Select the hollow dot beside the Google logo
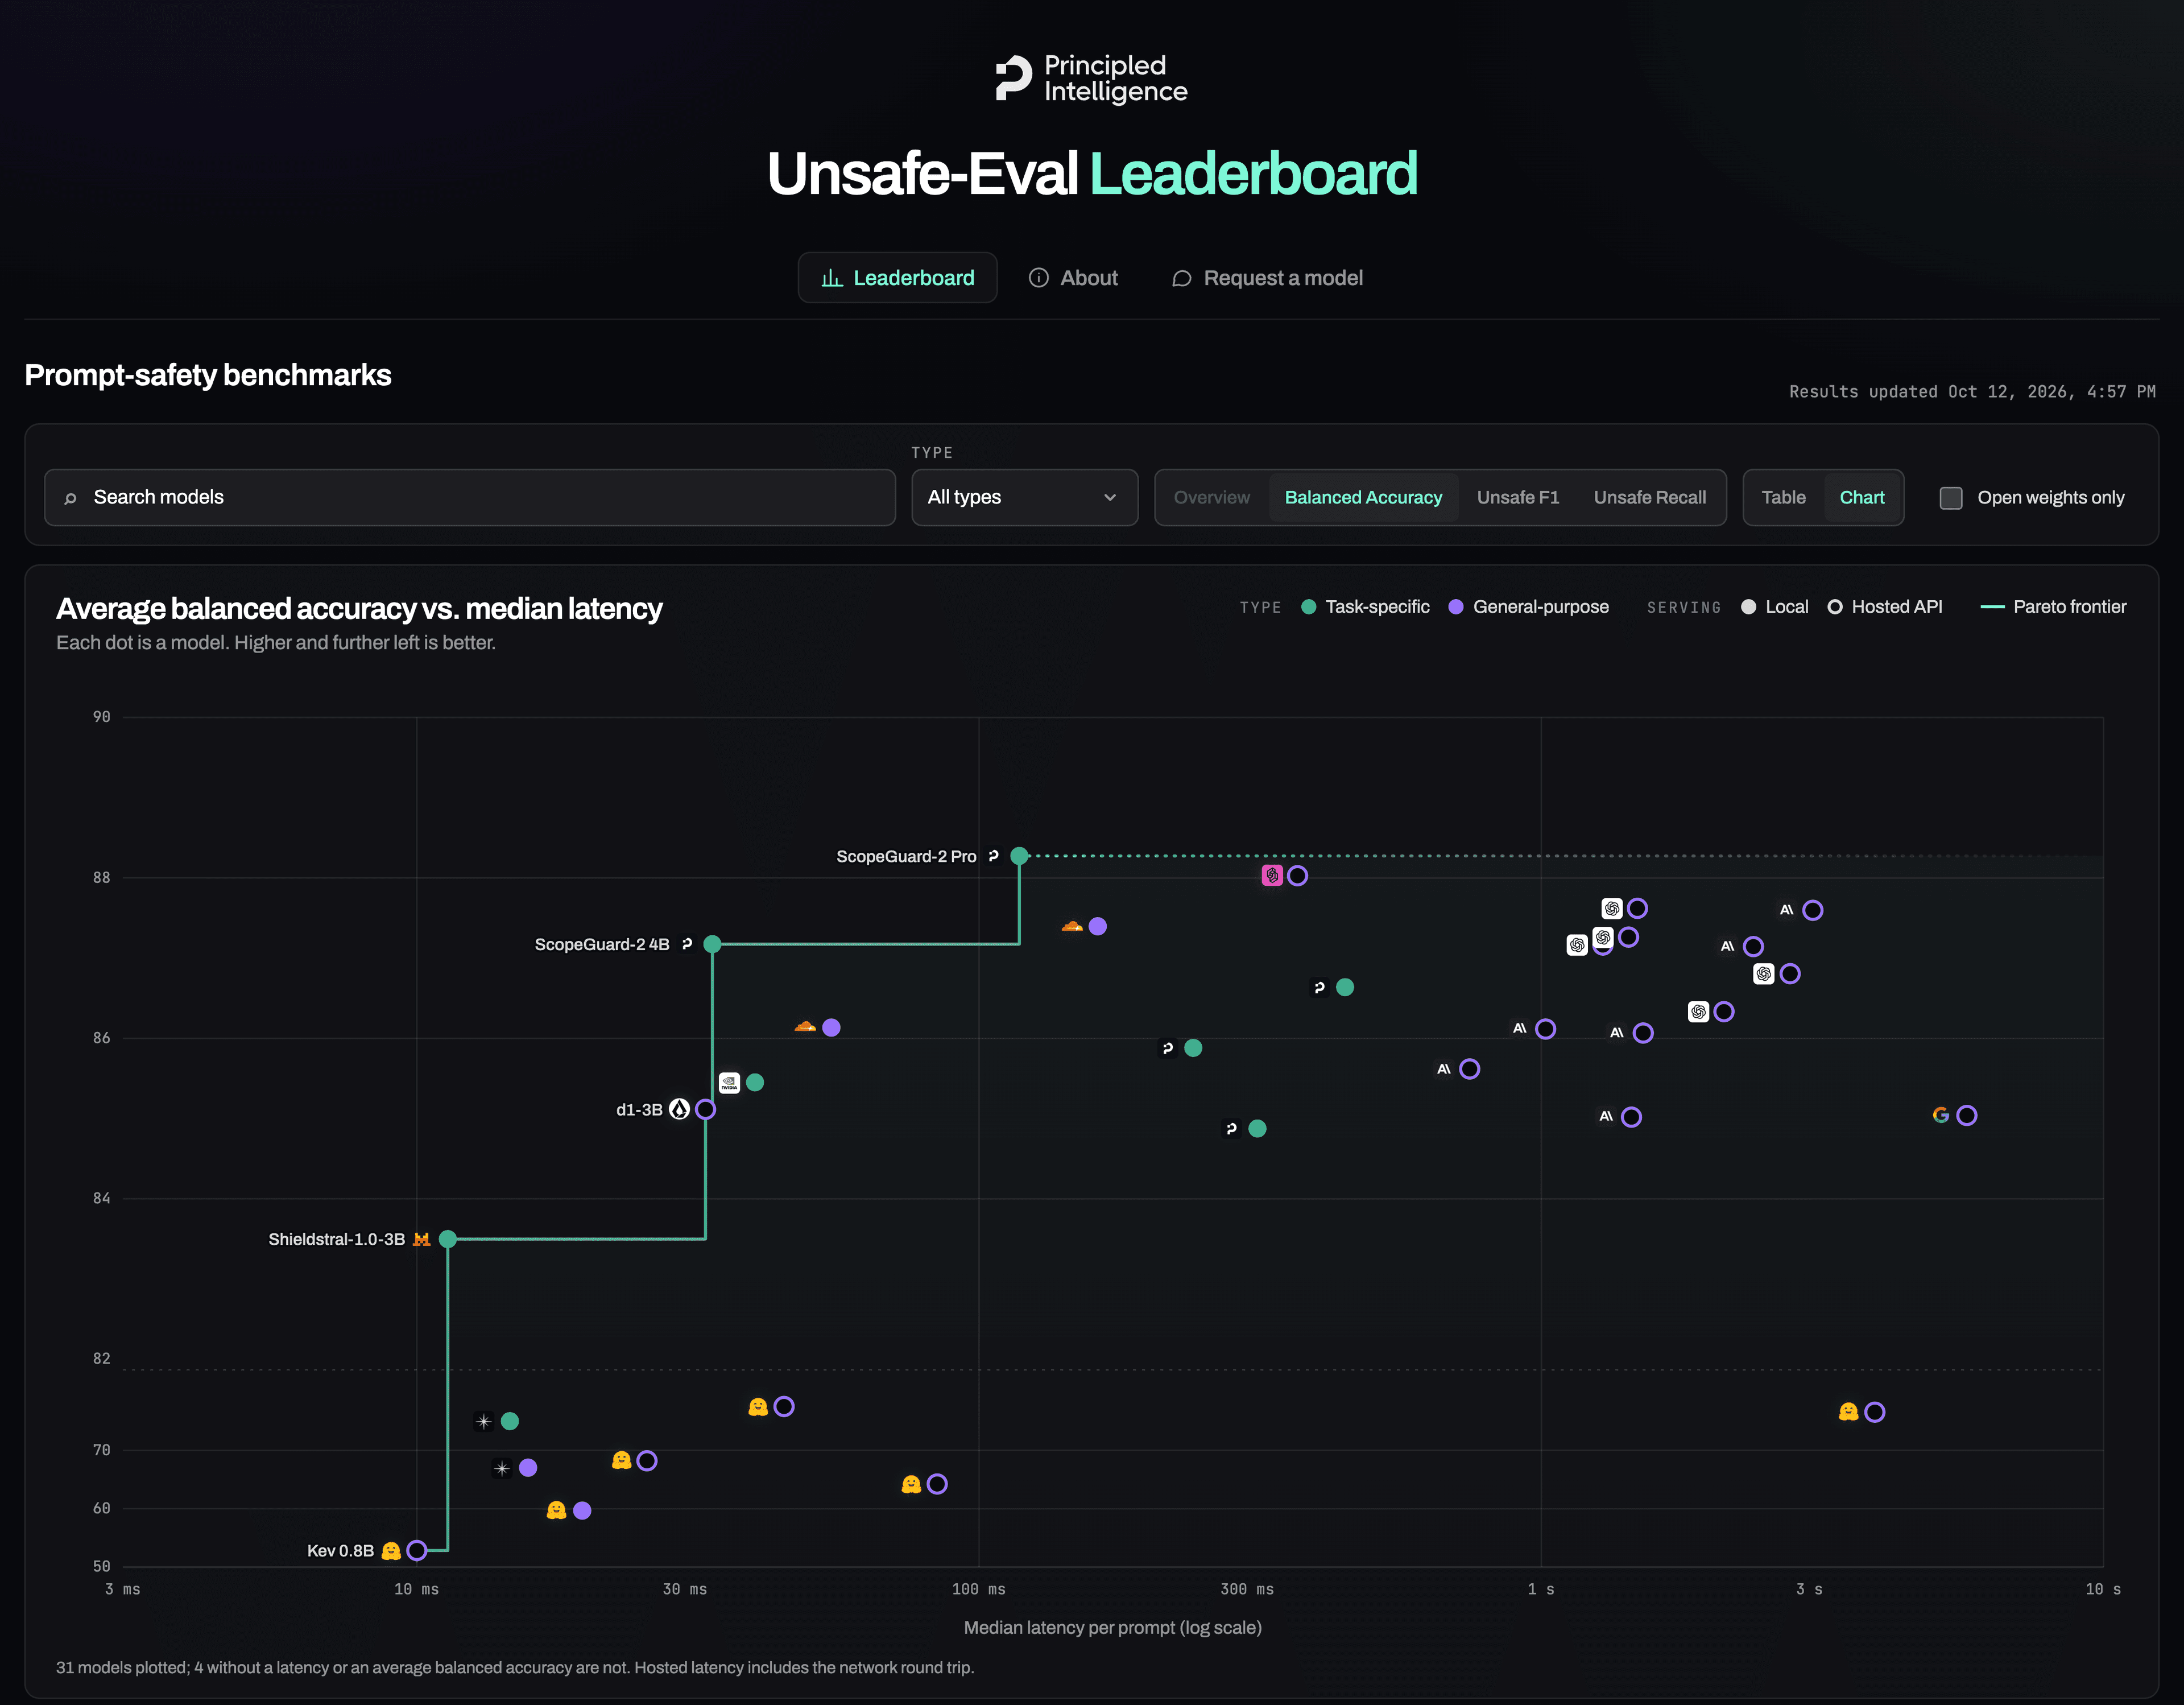Screen dimensions: 2184x1705 [1966, 1115]
